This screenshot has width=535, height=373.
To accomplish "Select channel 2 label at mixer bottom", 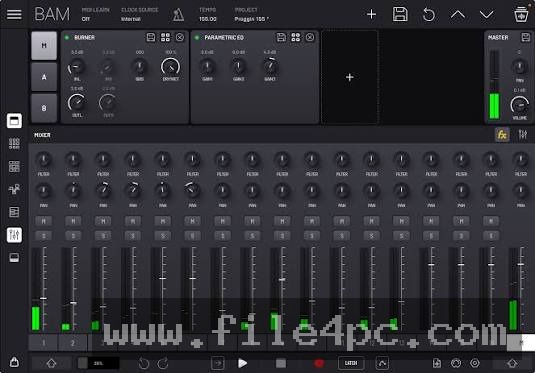I will (73, 343).
